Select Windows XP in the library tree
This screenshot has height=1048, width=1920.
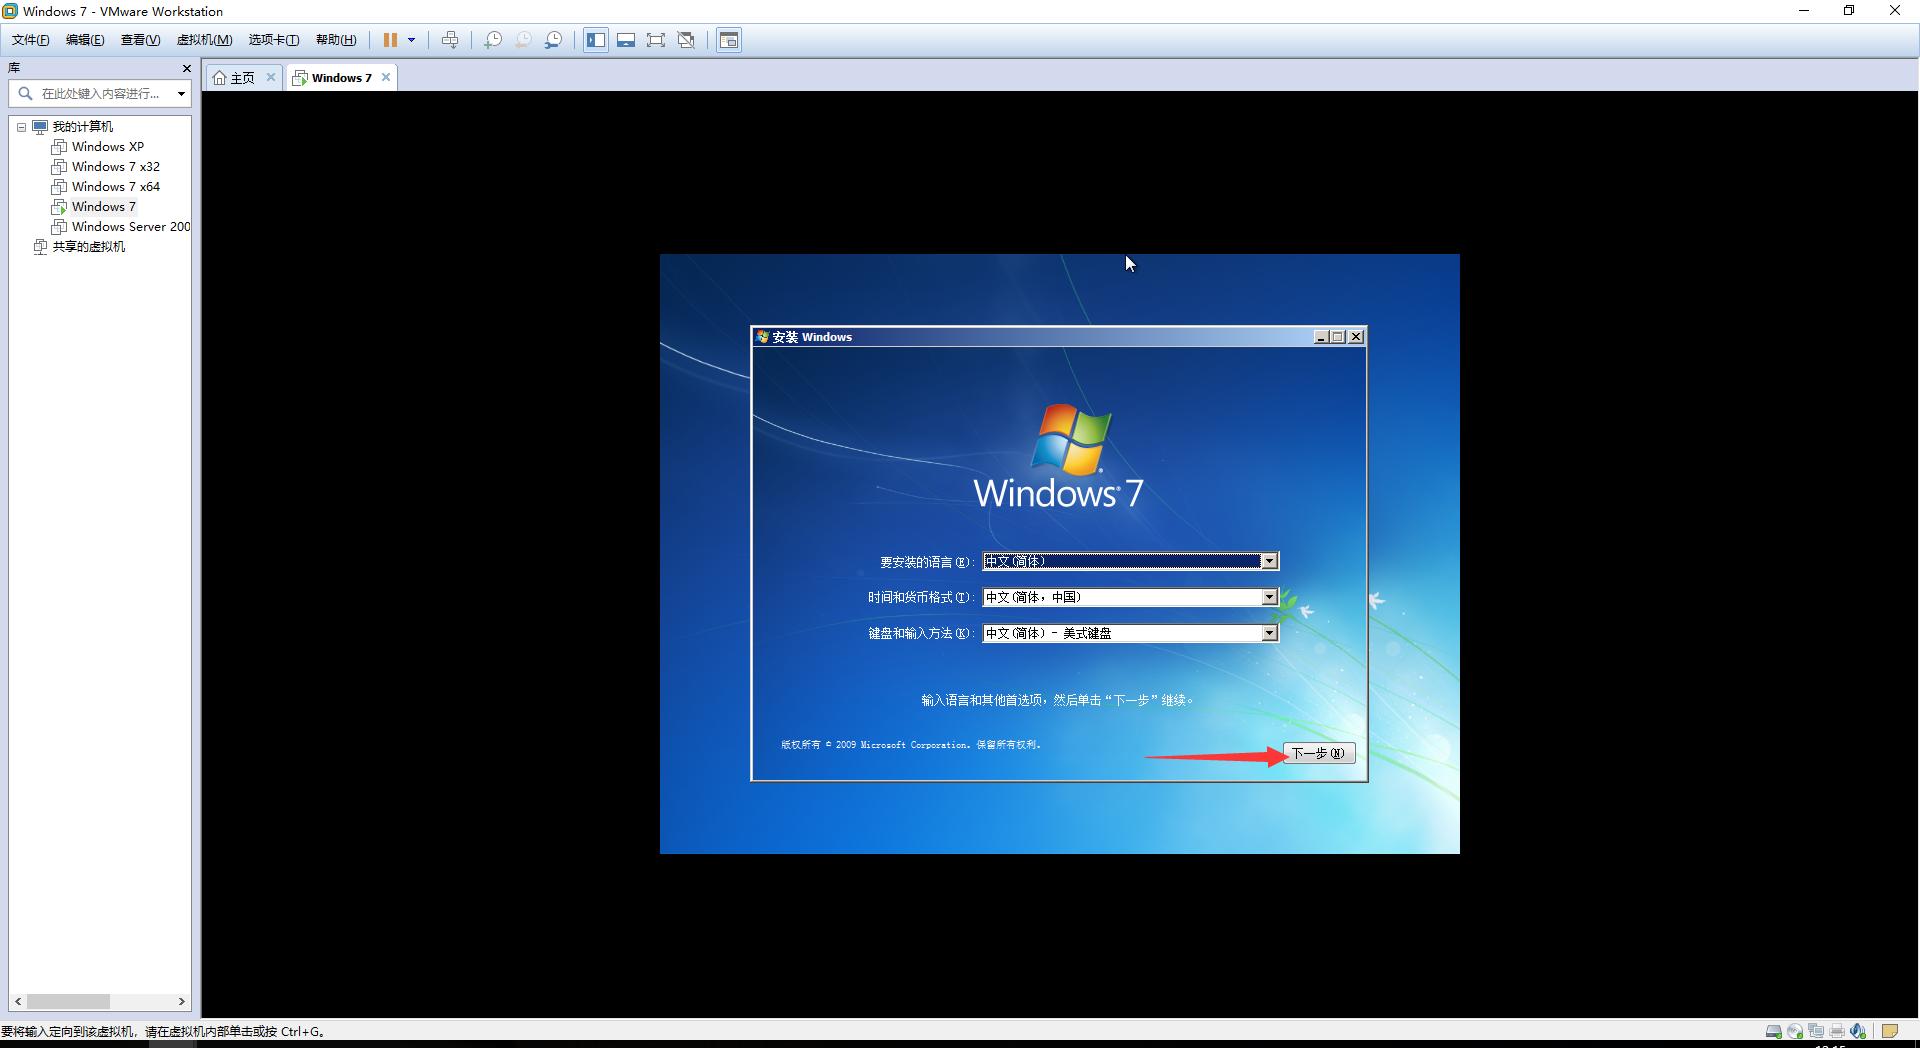point(107,146)
